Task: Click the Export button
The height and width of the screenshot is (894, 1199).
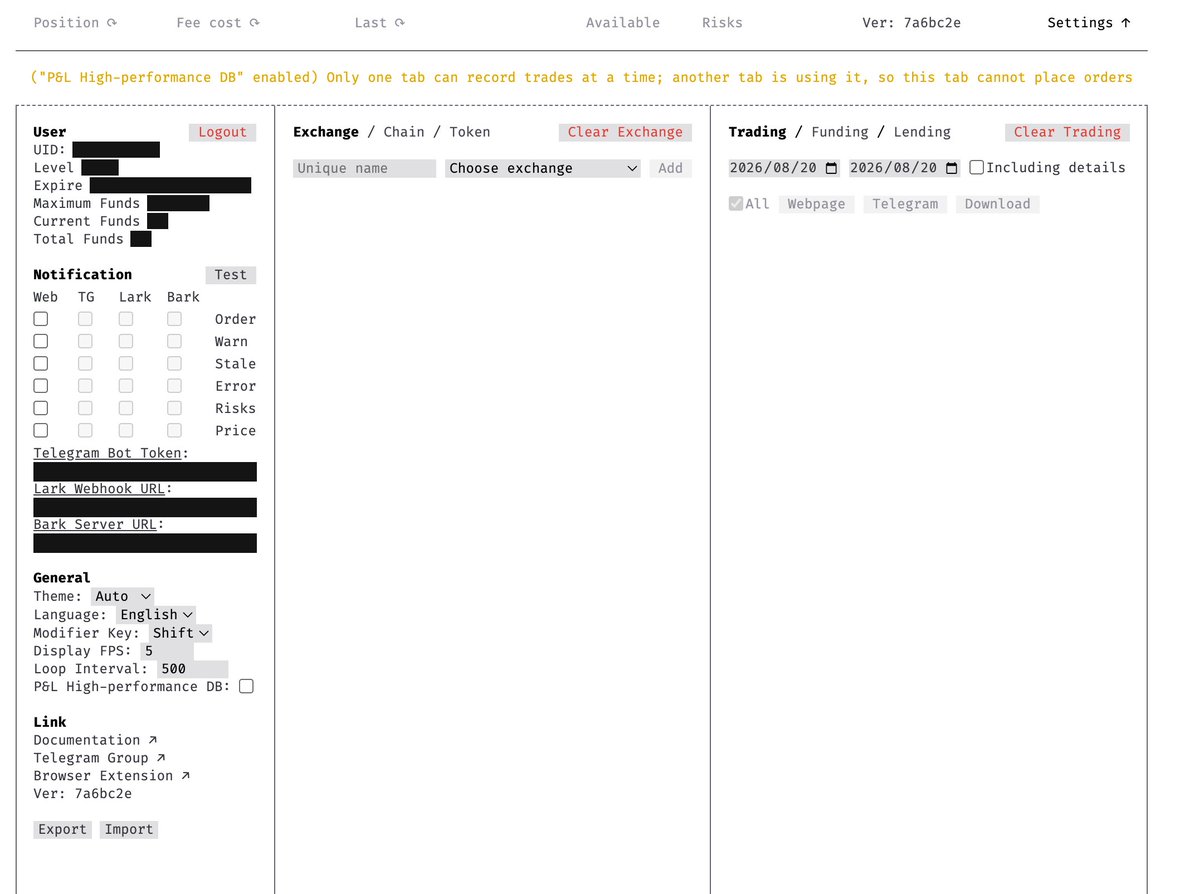Action: tap(63, 829)
